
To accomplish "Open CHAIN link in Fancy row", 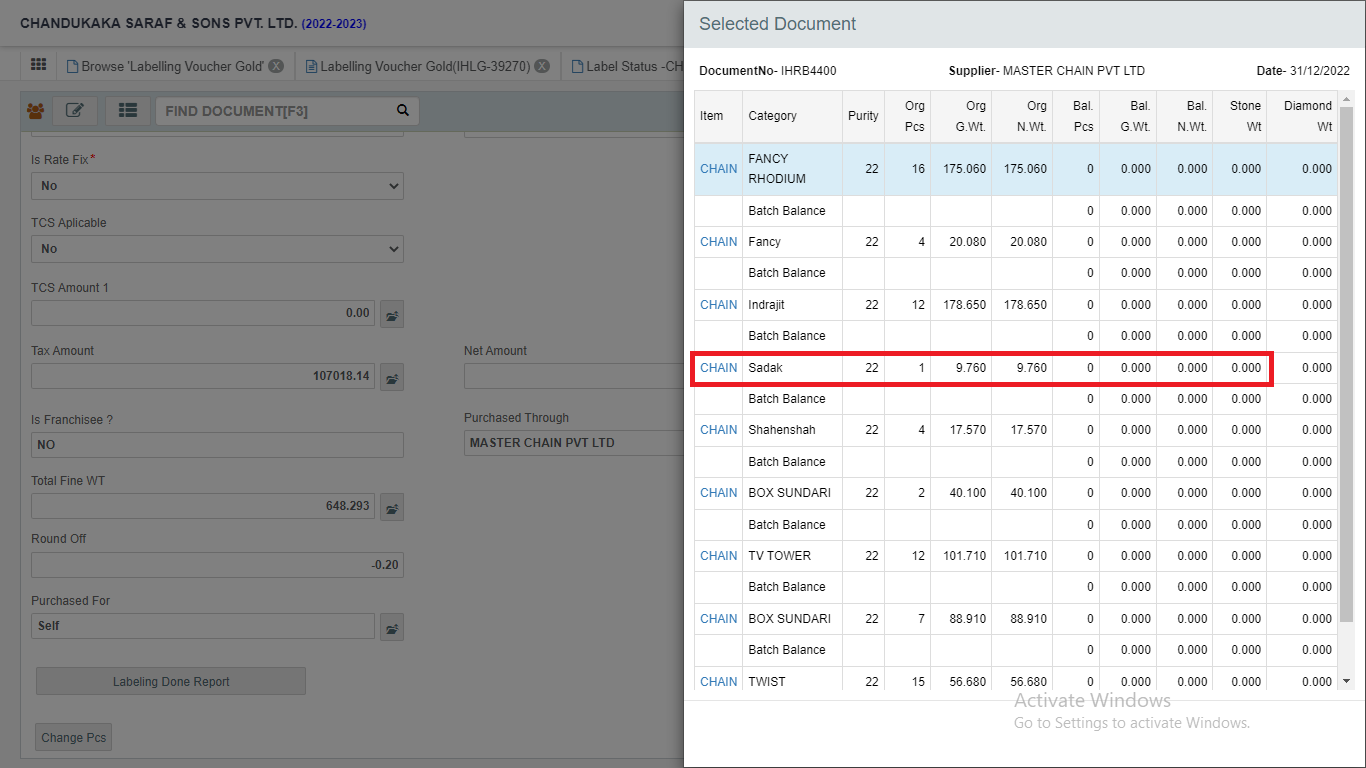I will (x=718, y=242).
